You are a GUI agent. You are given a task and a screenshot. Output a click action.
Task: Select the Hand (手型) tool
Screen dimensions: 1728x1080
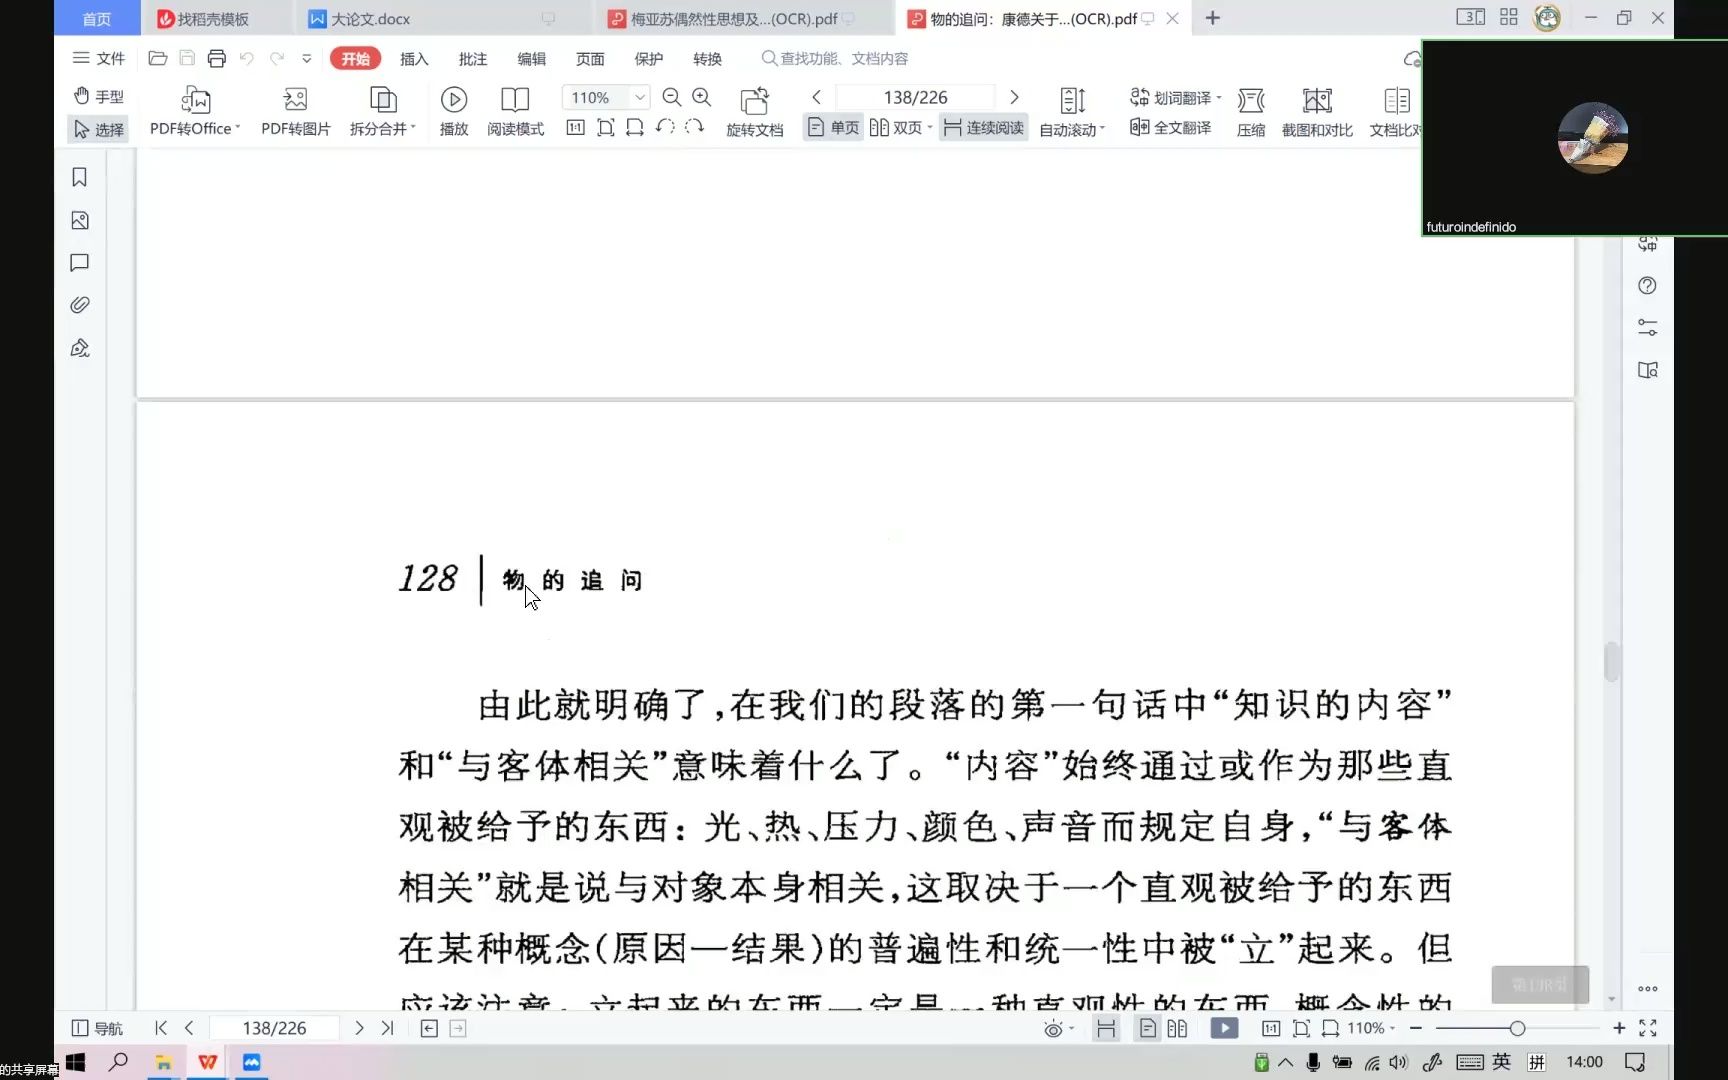click(x=98, y=96)
